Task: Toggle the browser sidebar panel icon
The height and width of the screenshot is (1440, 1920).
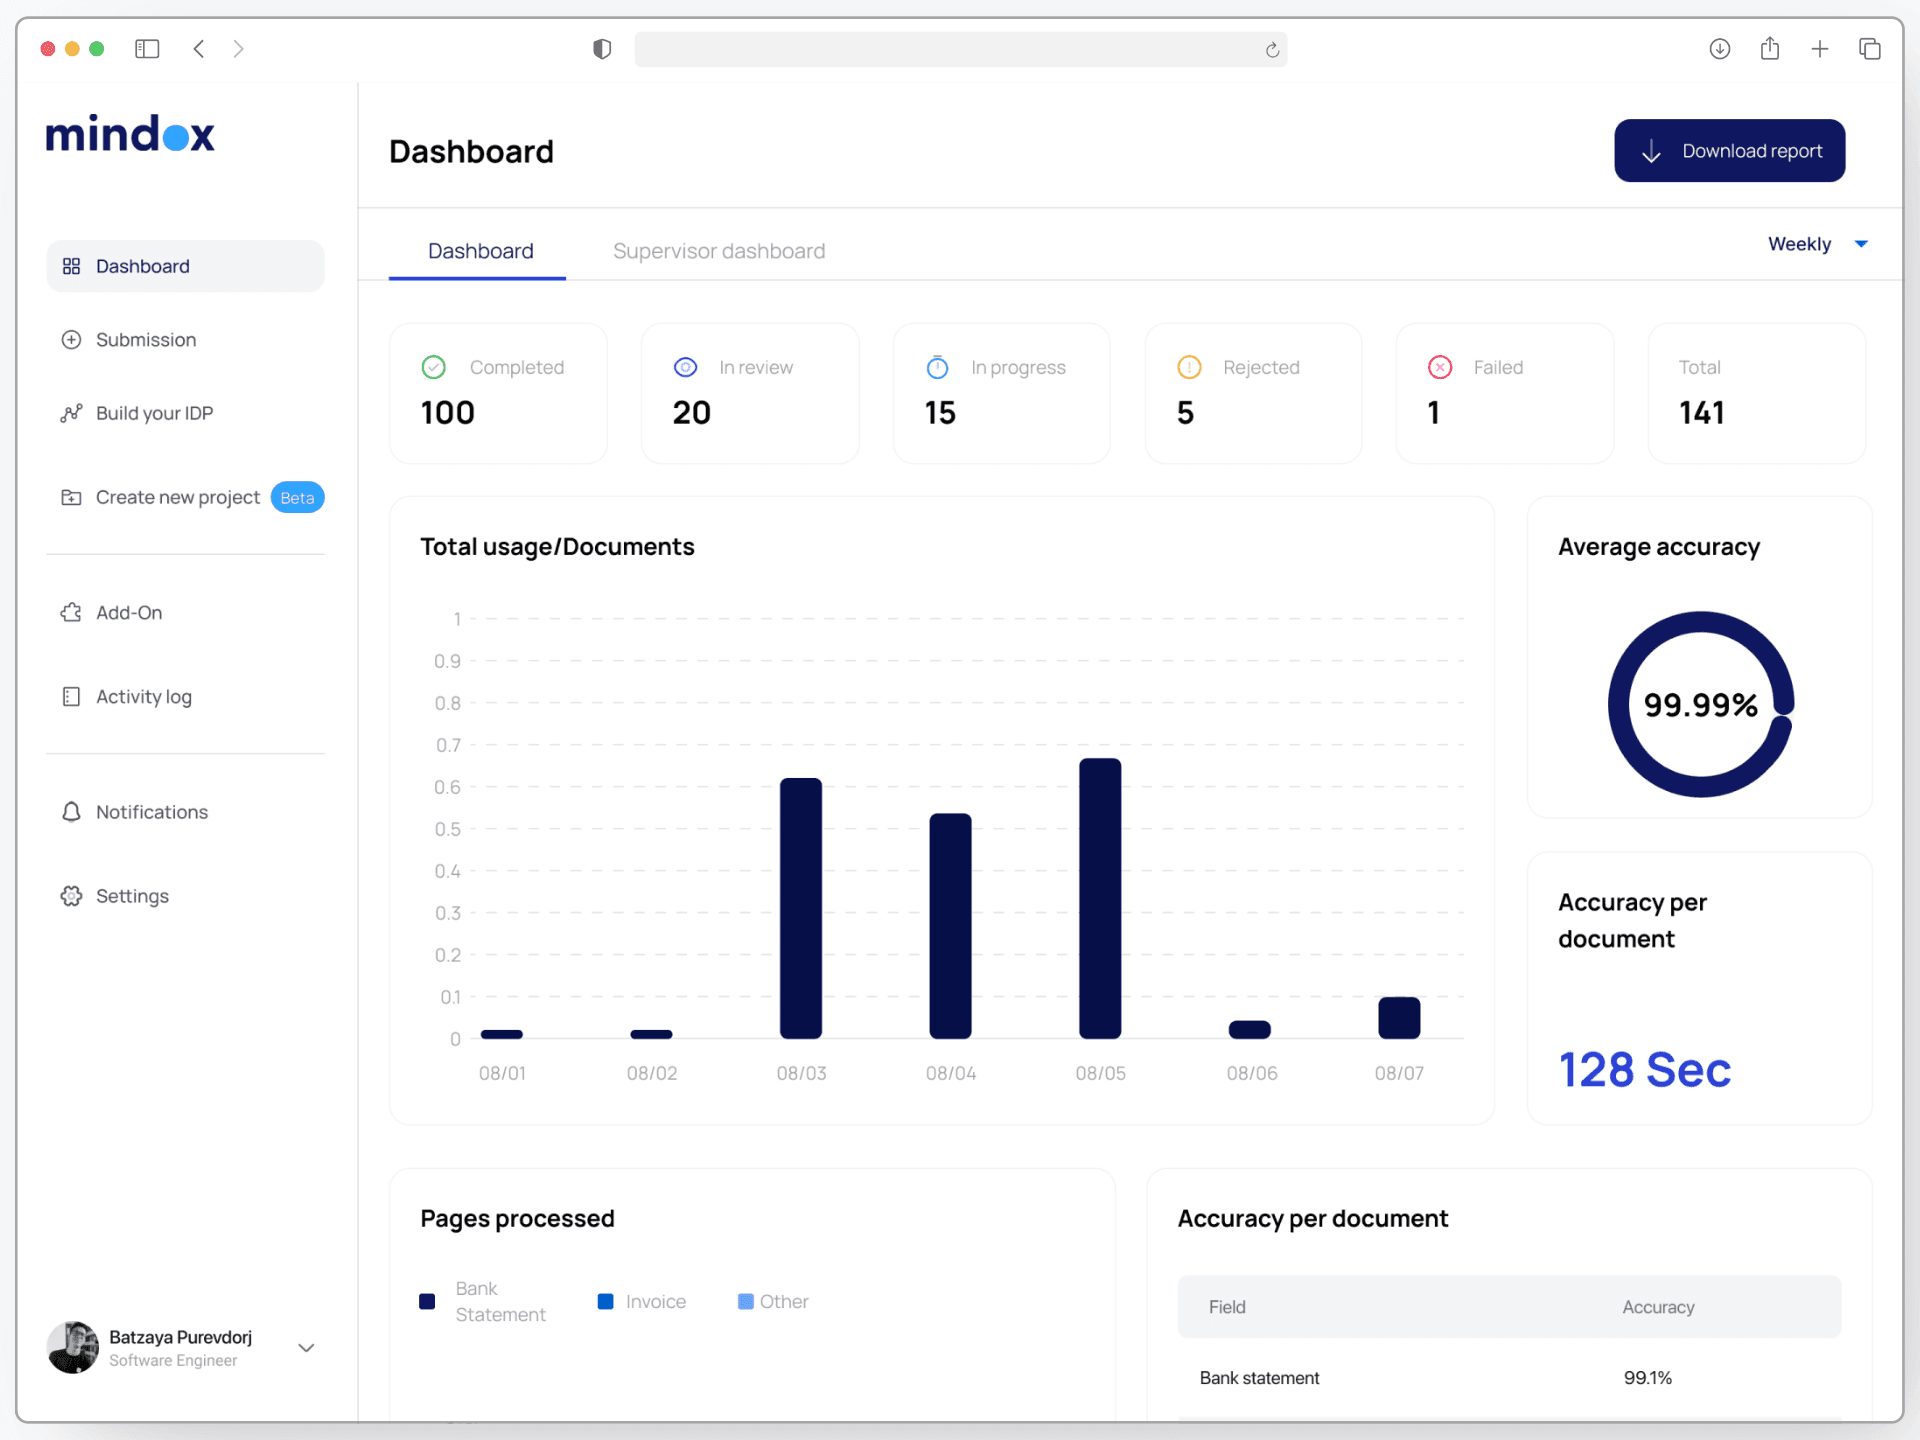Action: pos(147,49)
